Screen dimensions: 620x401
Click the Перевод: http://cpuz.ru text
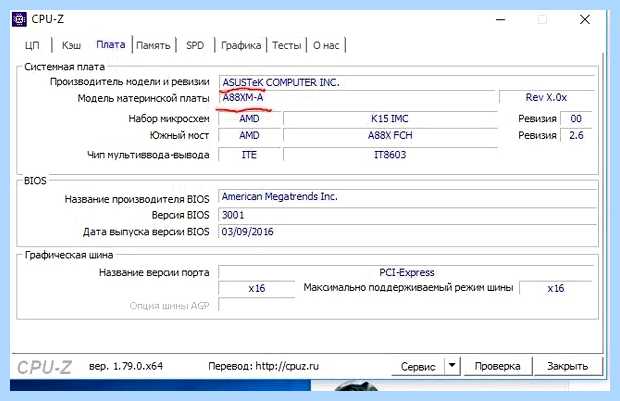263,366
